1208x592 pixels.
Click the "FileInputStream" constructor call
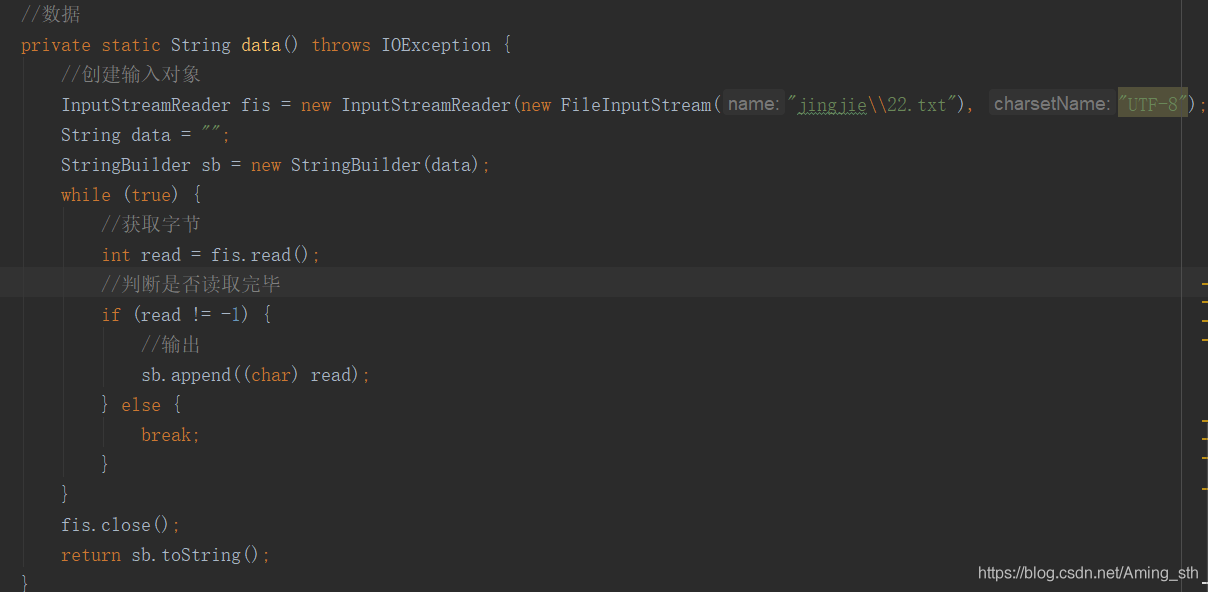(x=635, y=105)
